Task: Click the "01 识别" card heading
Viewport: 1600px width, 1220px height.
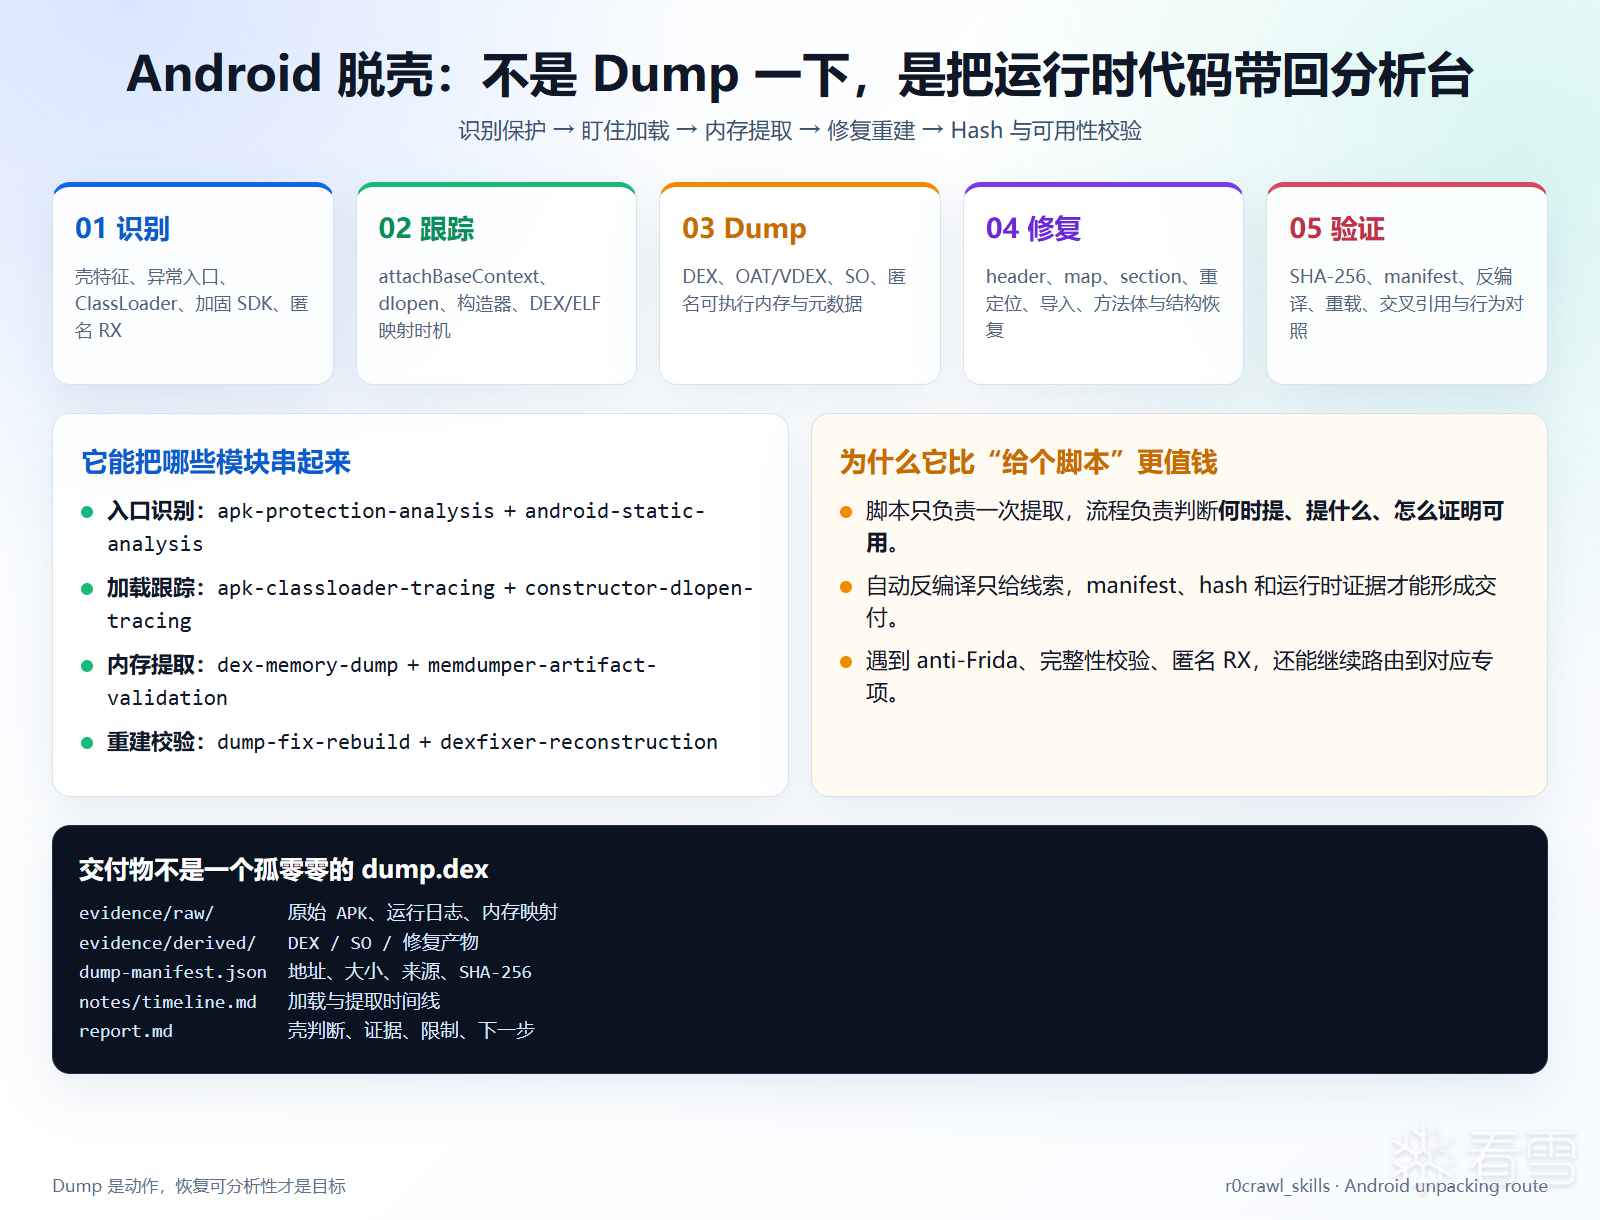Action: pyautogui.click(x=122, y=229)
